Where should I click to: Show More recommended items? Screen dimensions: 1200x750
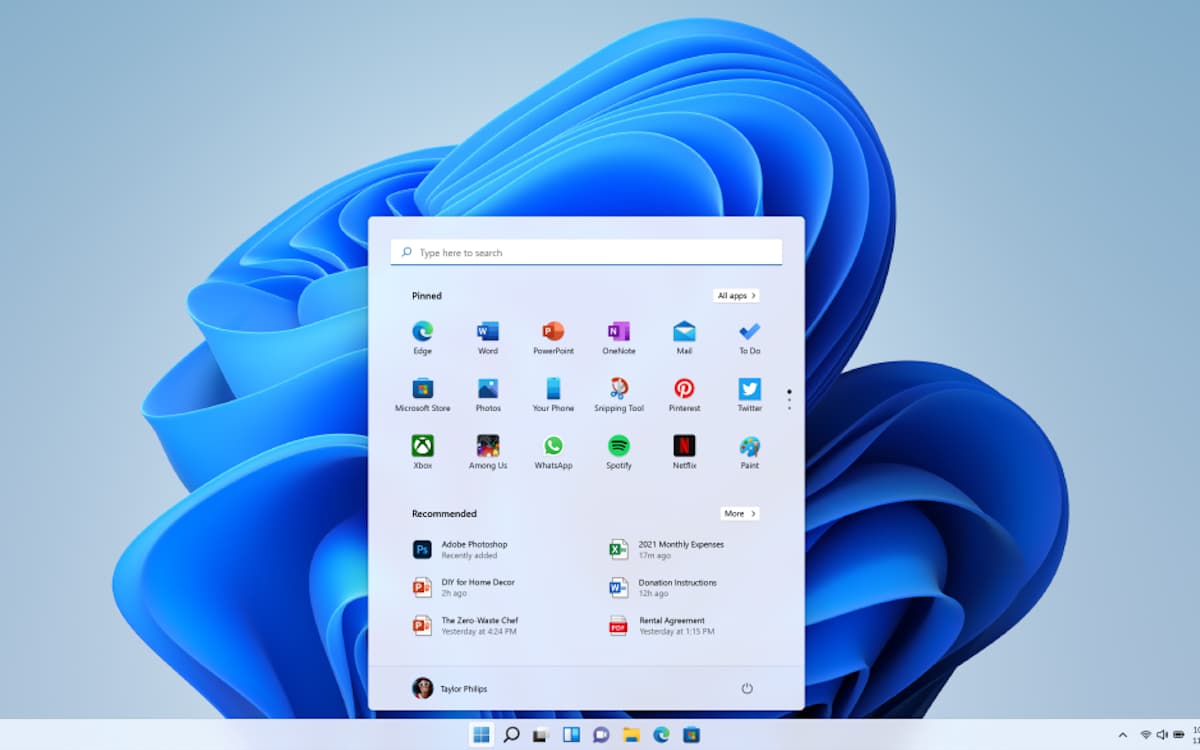pyautogui.click(x=739, y=514)
